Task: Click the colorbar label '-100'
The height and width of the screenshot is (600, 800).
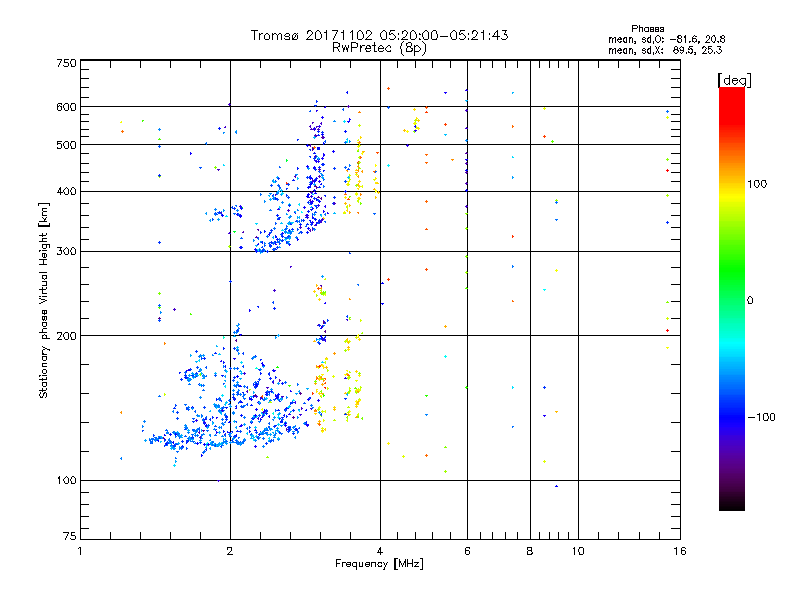Action: [761, 417]
